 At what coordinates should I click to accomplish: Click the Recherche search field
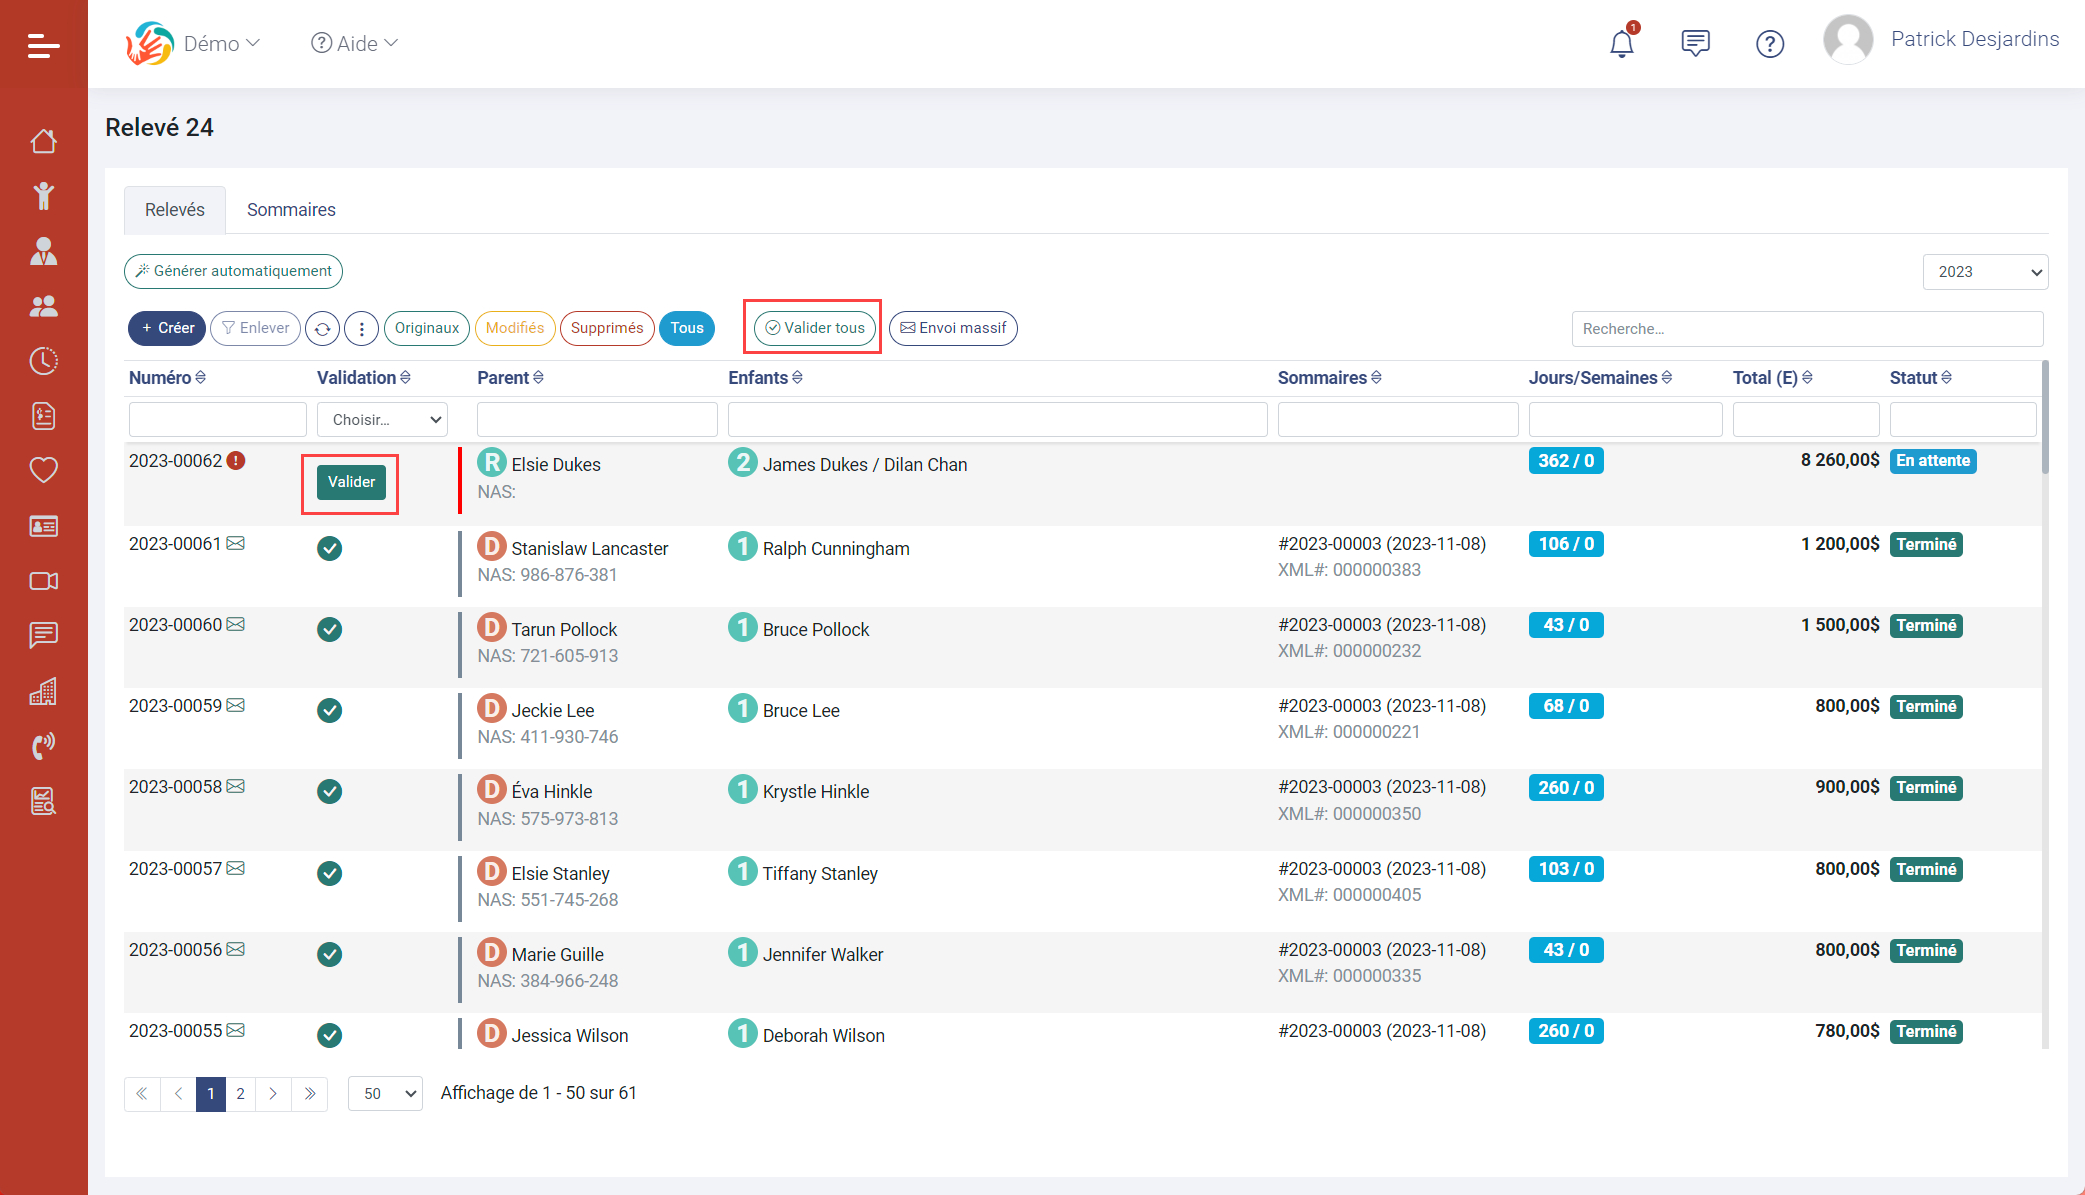point(1806,329)
